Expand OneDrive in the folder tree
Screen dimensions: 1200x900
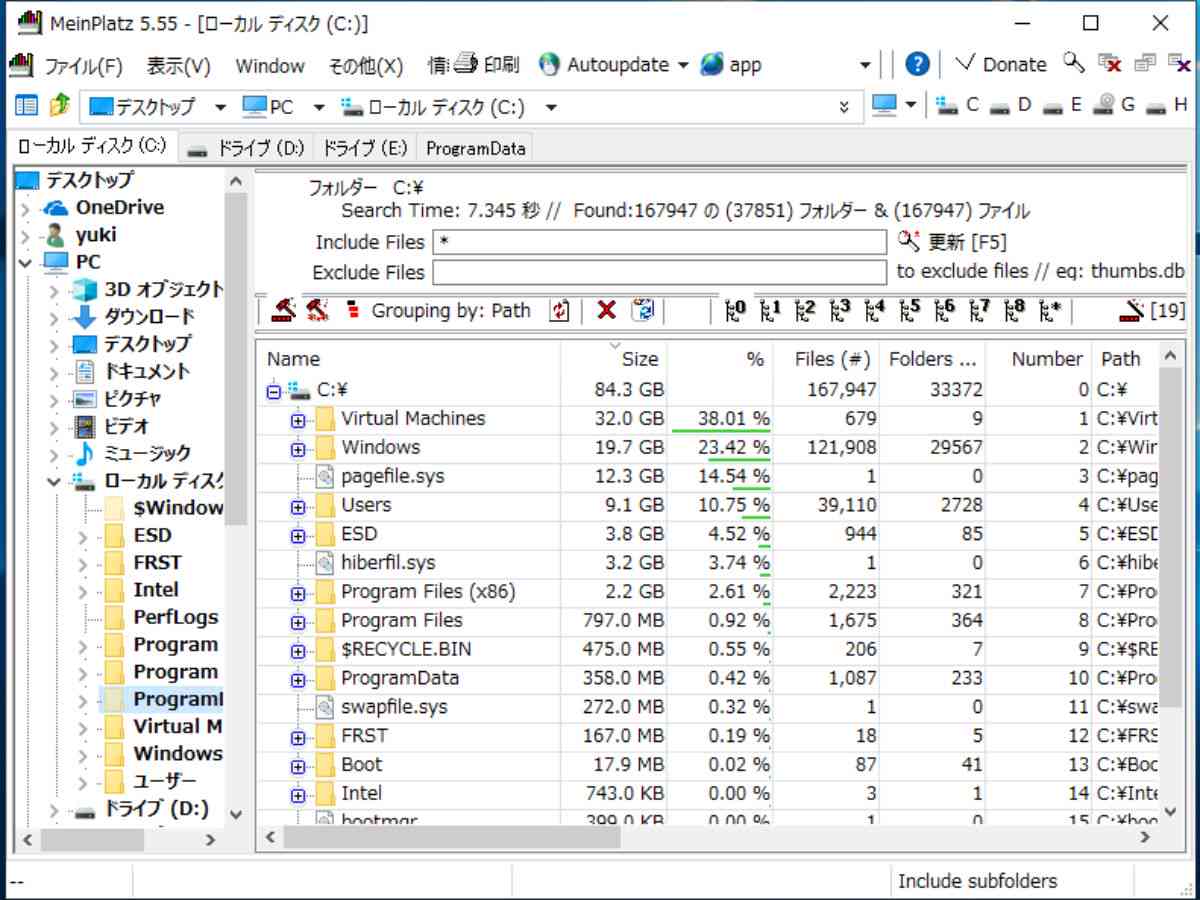[26, 209]
